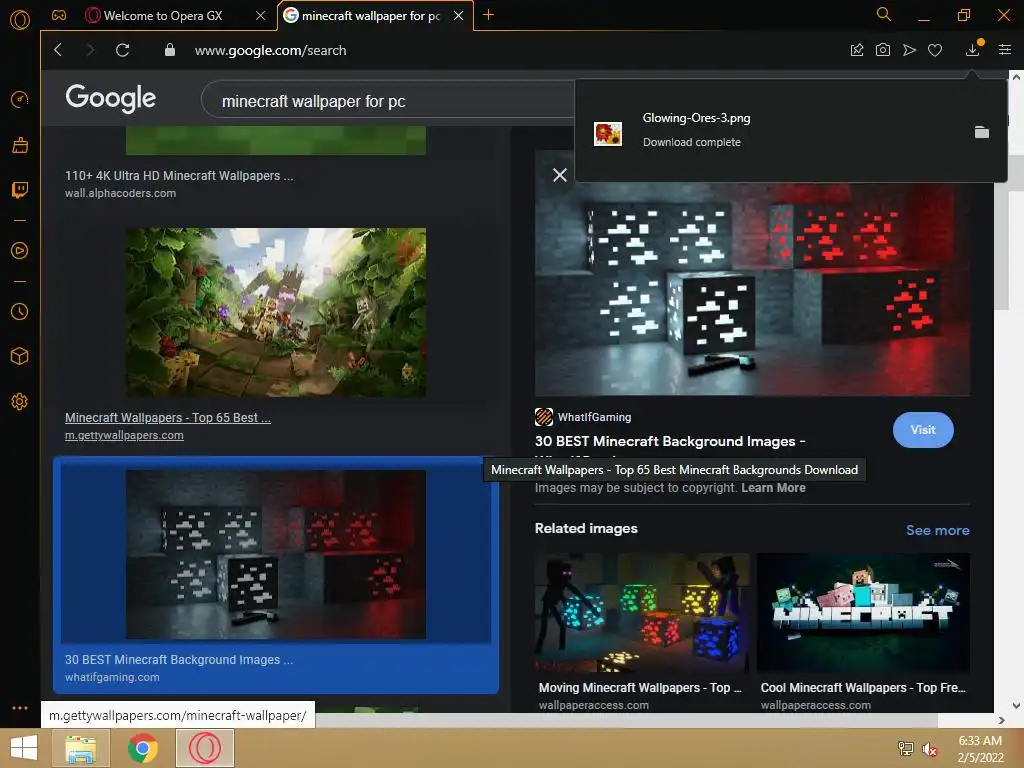This screenshot has width=1024, height=768.
Task: Go back with the back arrow
Action: [58, 50]
